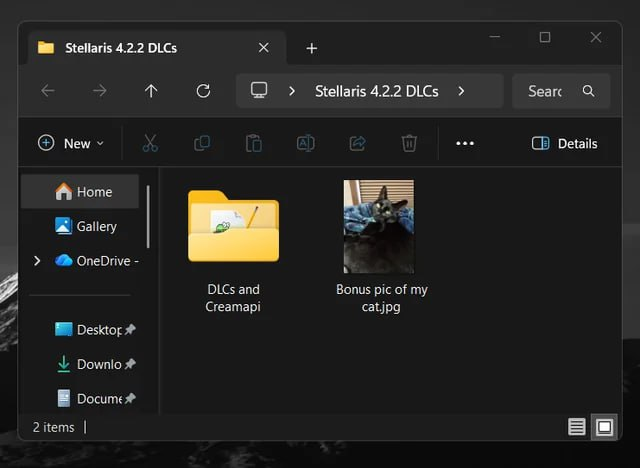640x468 pixels.
Task: Click the Search input field
Action: [561, 91]
